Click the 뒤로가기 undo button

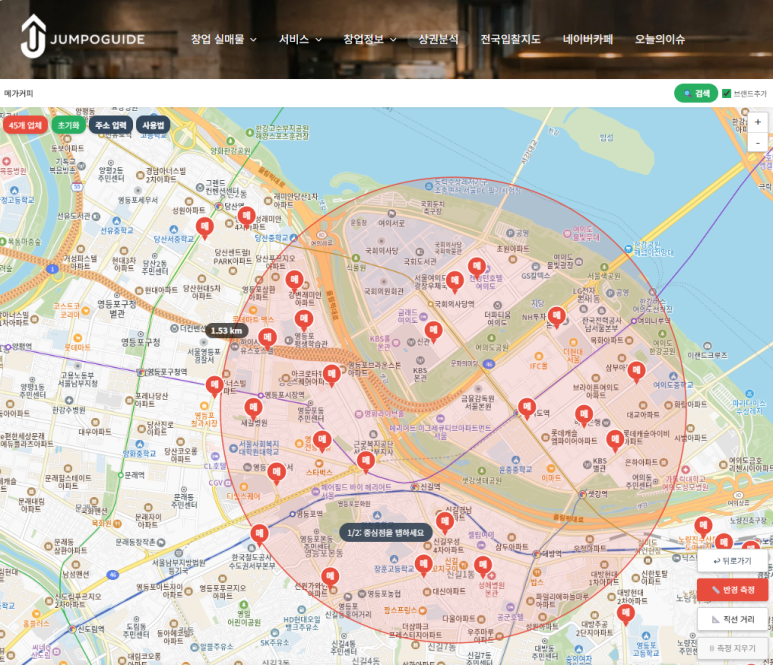click(732, 561)
